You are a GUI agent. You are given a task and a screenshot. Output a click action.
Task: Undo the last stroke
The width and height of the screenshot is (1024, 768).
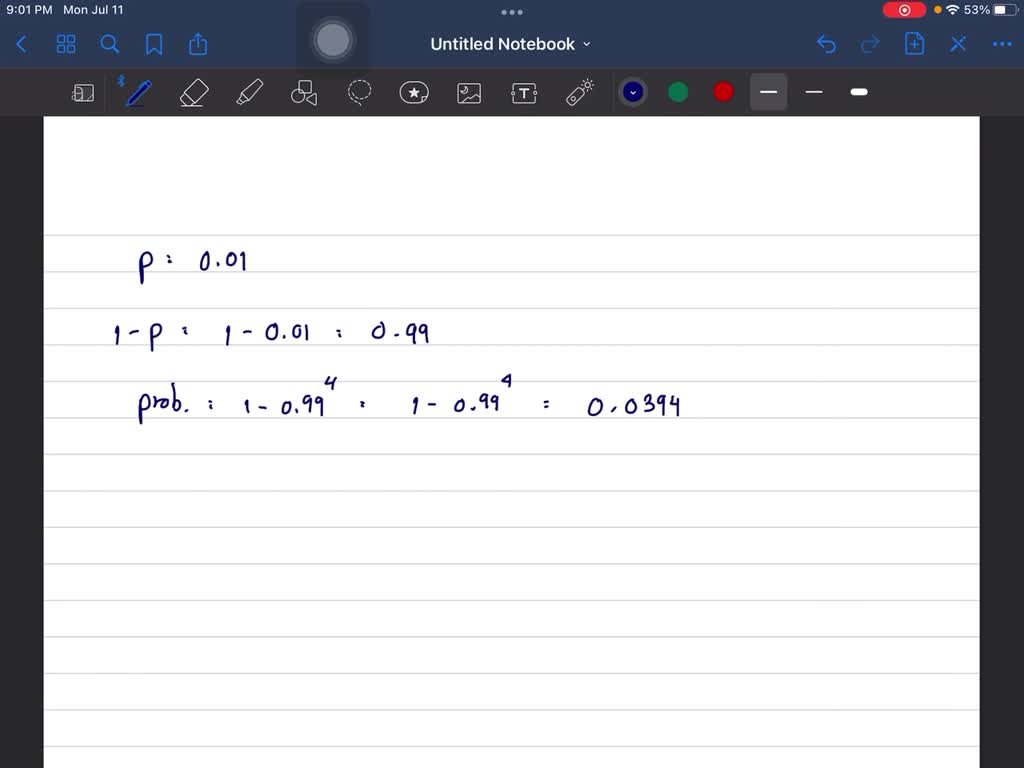tap(826, 44)
